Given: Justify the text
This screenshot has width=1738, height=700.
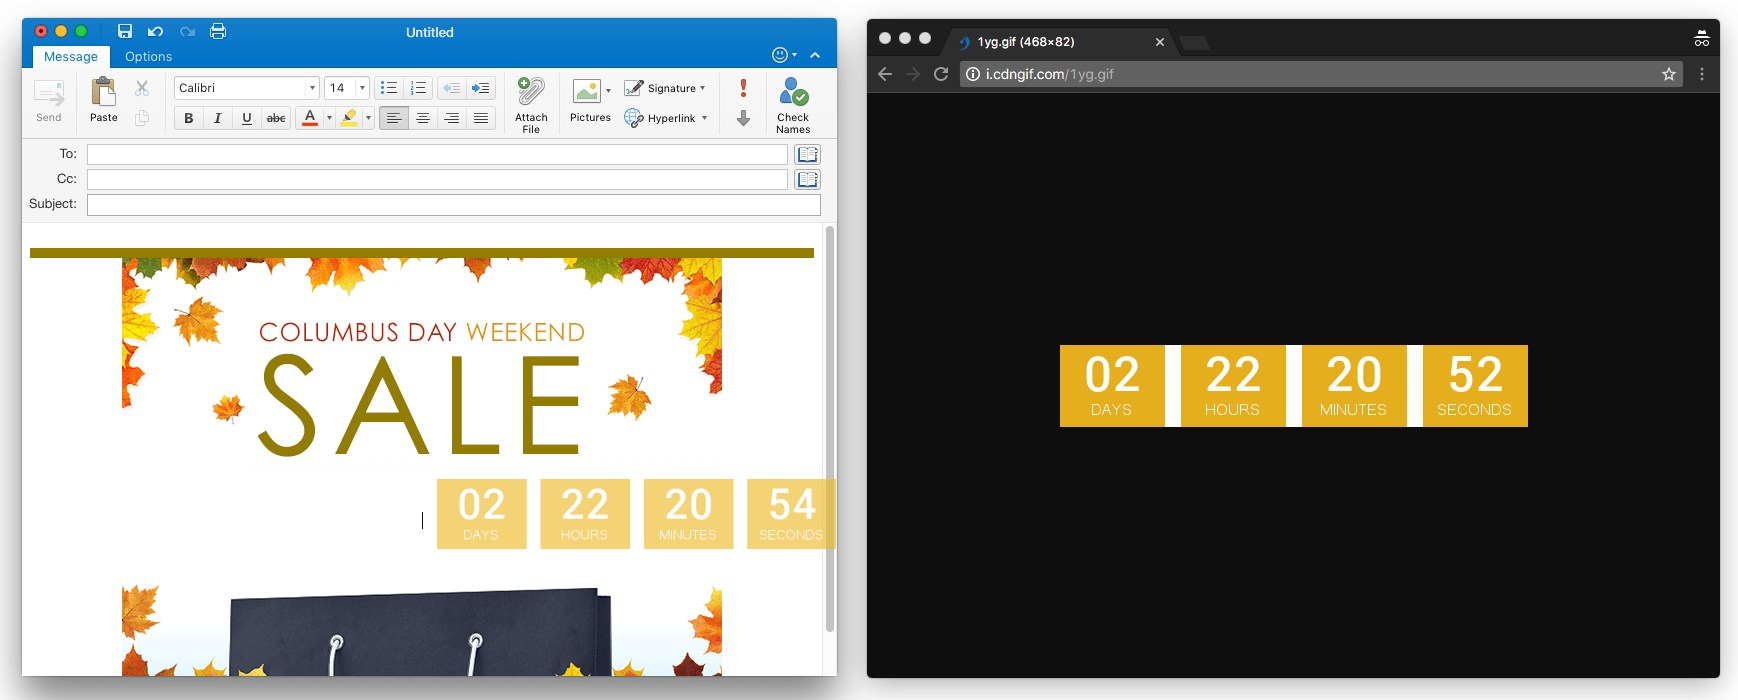Looking at the screenshot, I should click(481, 118).
